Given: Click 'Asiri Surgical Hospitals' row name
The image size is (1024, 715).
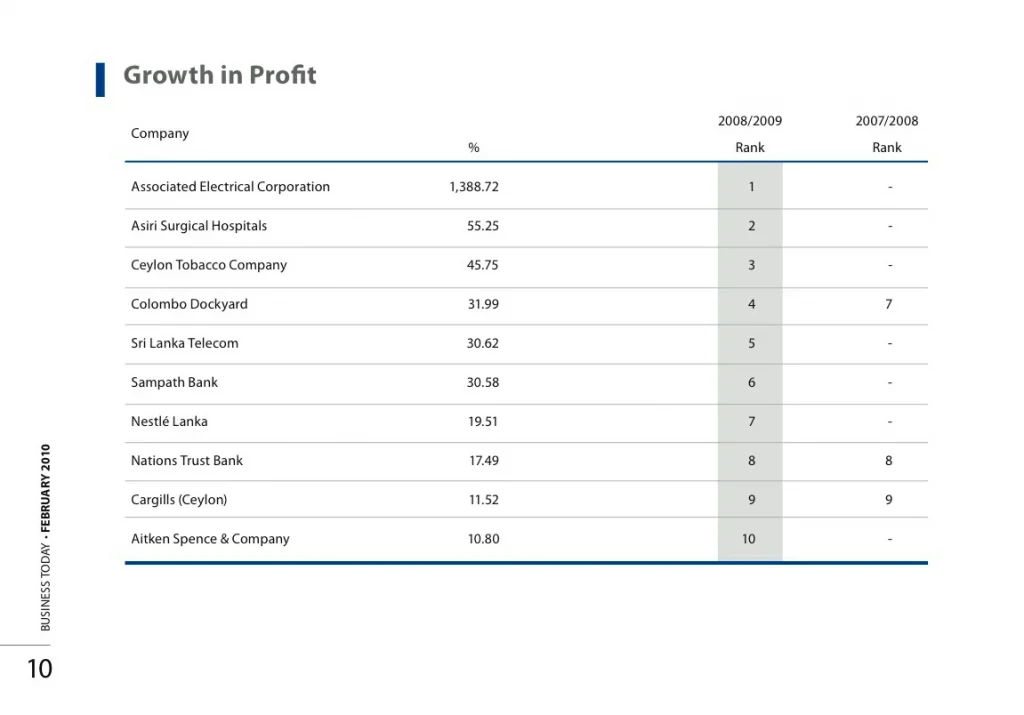Looking at the screenshot, I should tap(199, 226).
